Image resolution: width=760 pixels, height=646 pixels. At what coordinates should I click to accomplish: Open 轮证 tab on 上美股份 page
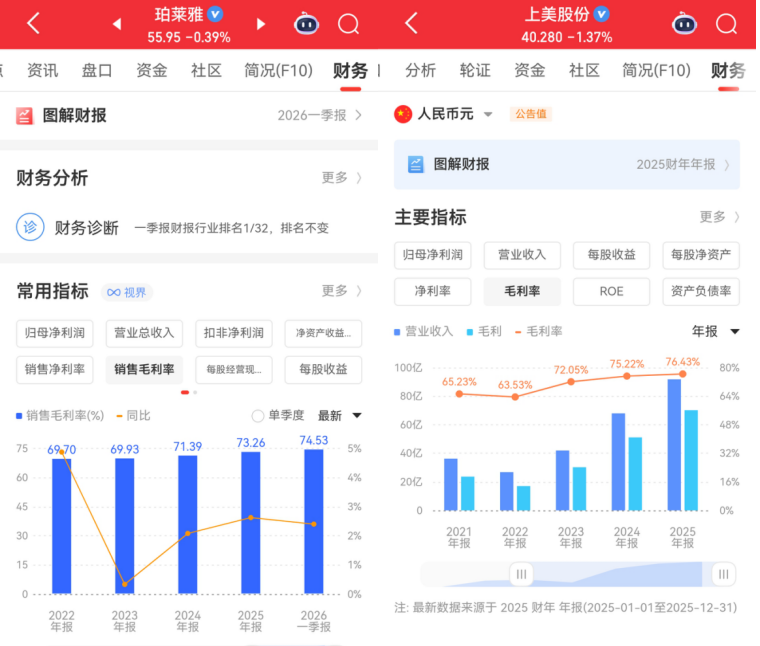[475, 70]
